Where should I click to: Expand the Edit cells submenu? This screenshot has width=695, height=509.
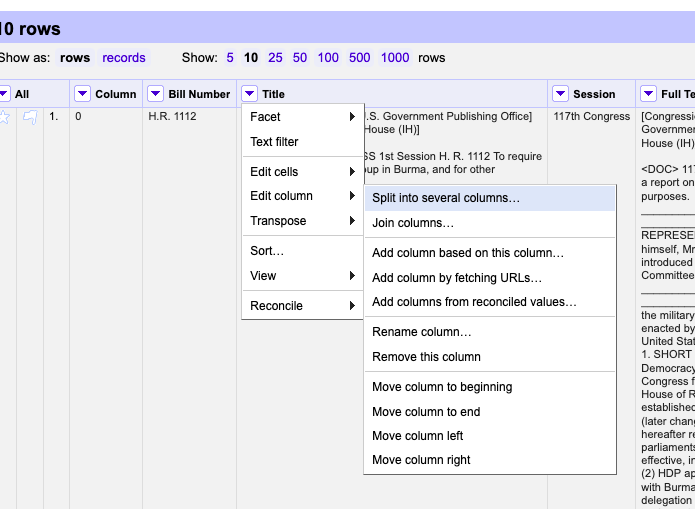[x=303, y=172]
